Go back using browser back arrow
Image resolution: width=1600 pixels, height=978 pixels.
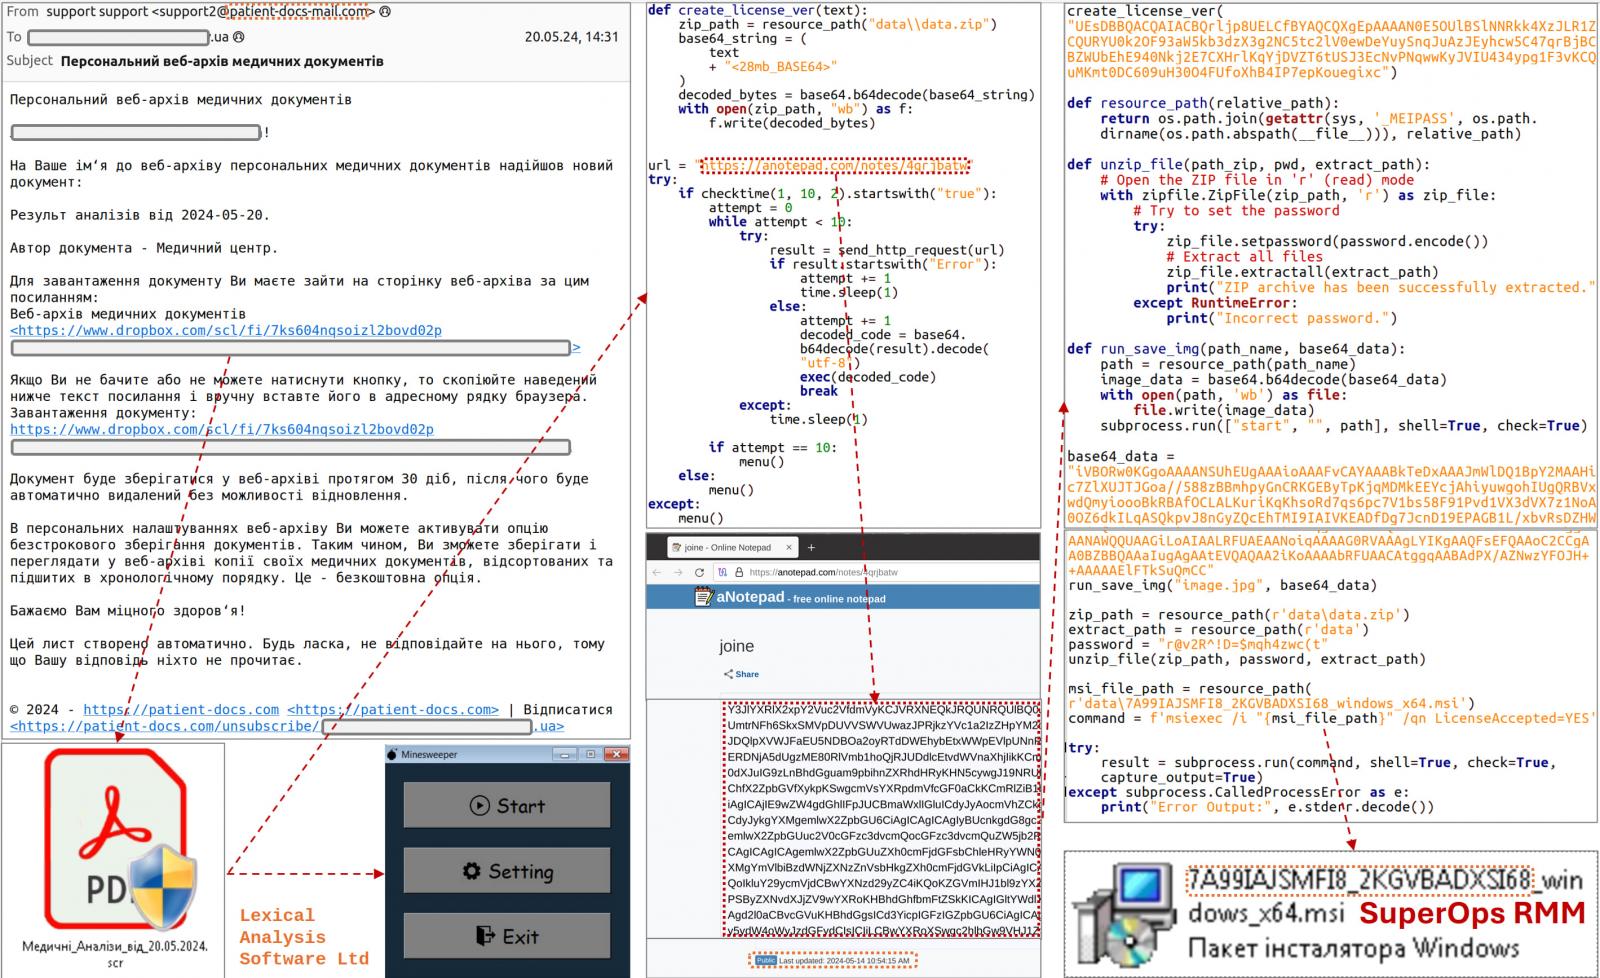(657, 572)
